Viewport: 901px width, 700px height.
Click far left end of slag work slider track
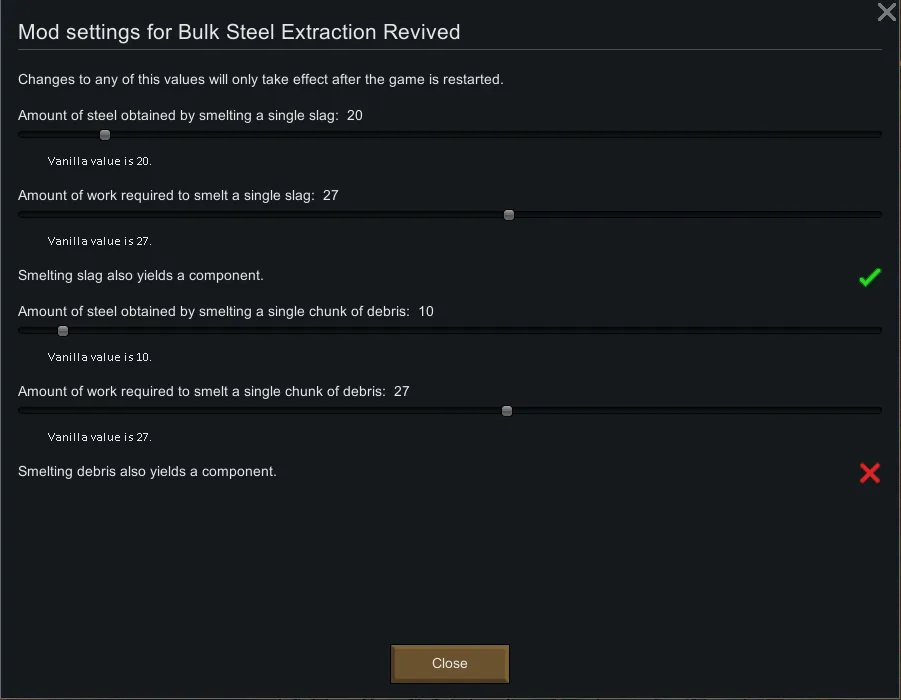coord(22,214)
